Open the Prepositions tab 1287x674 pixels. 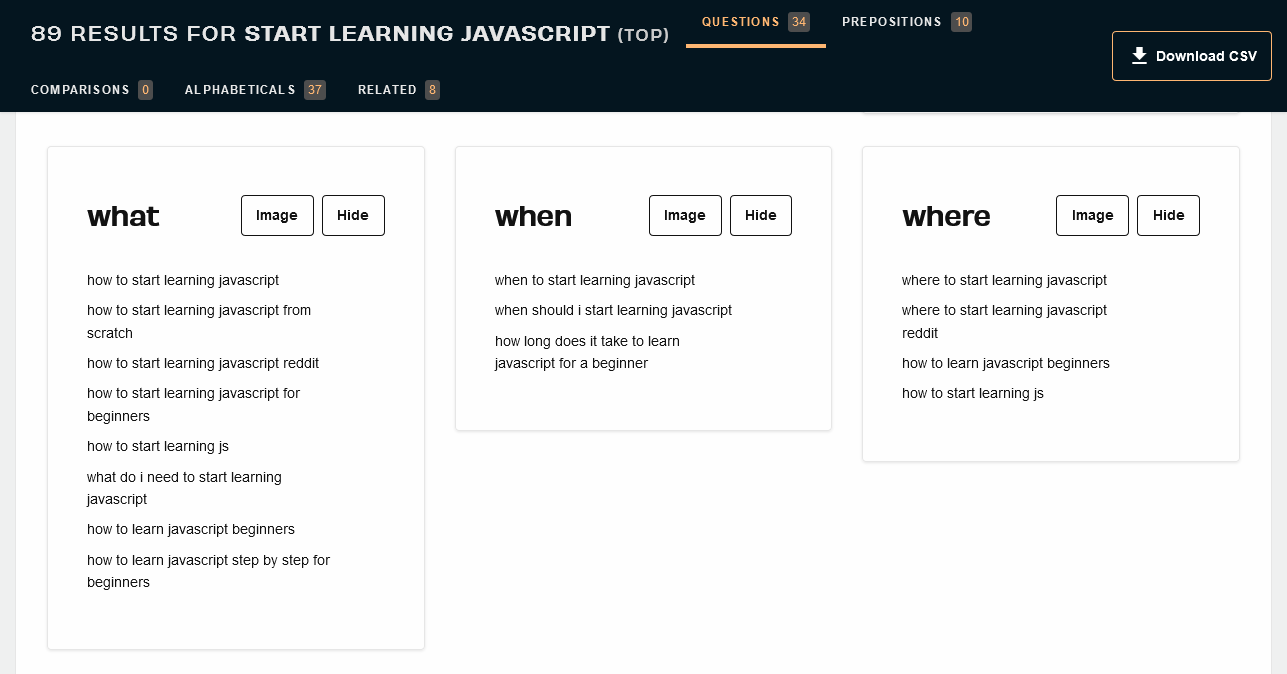906,22
